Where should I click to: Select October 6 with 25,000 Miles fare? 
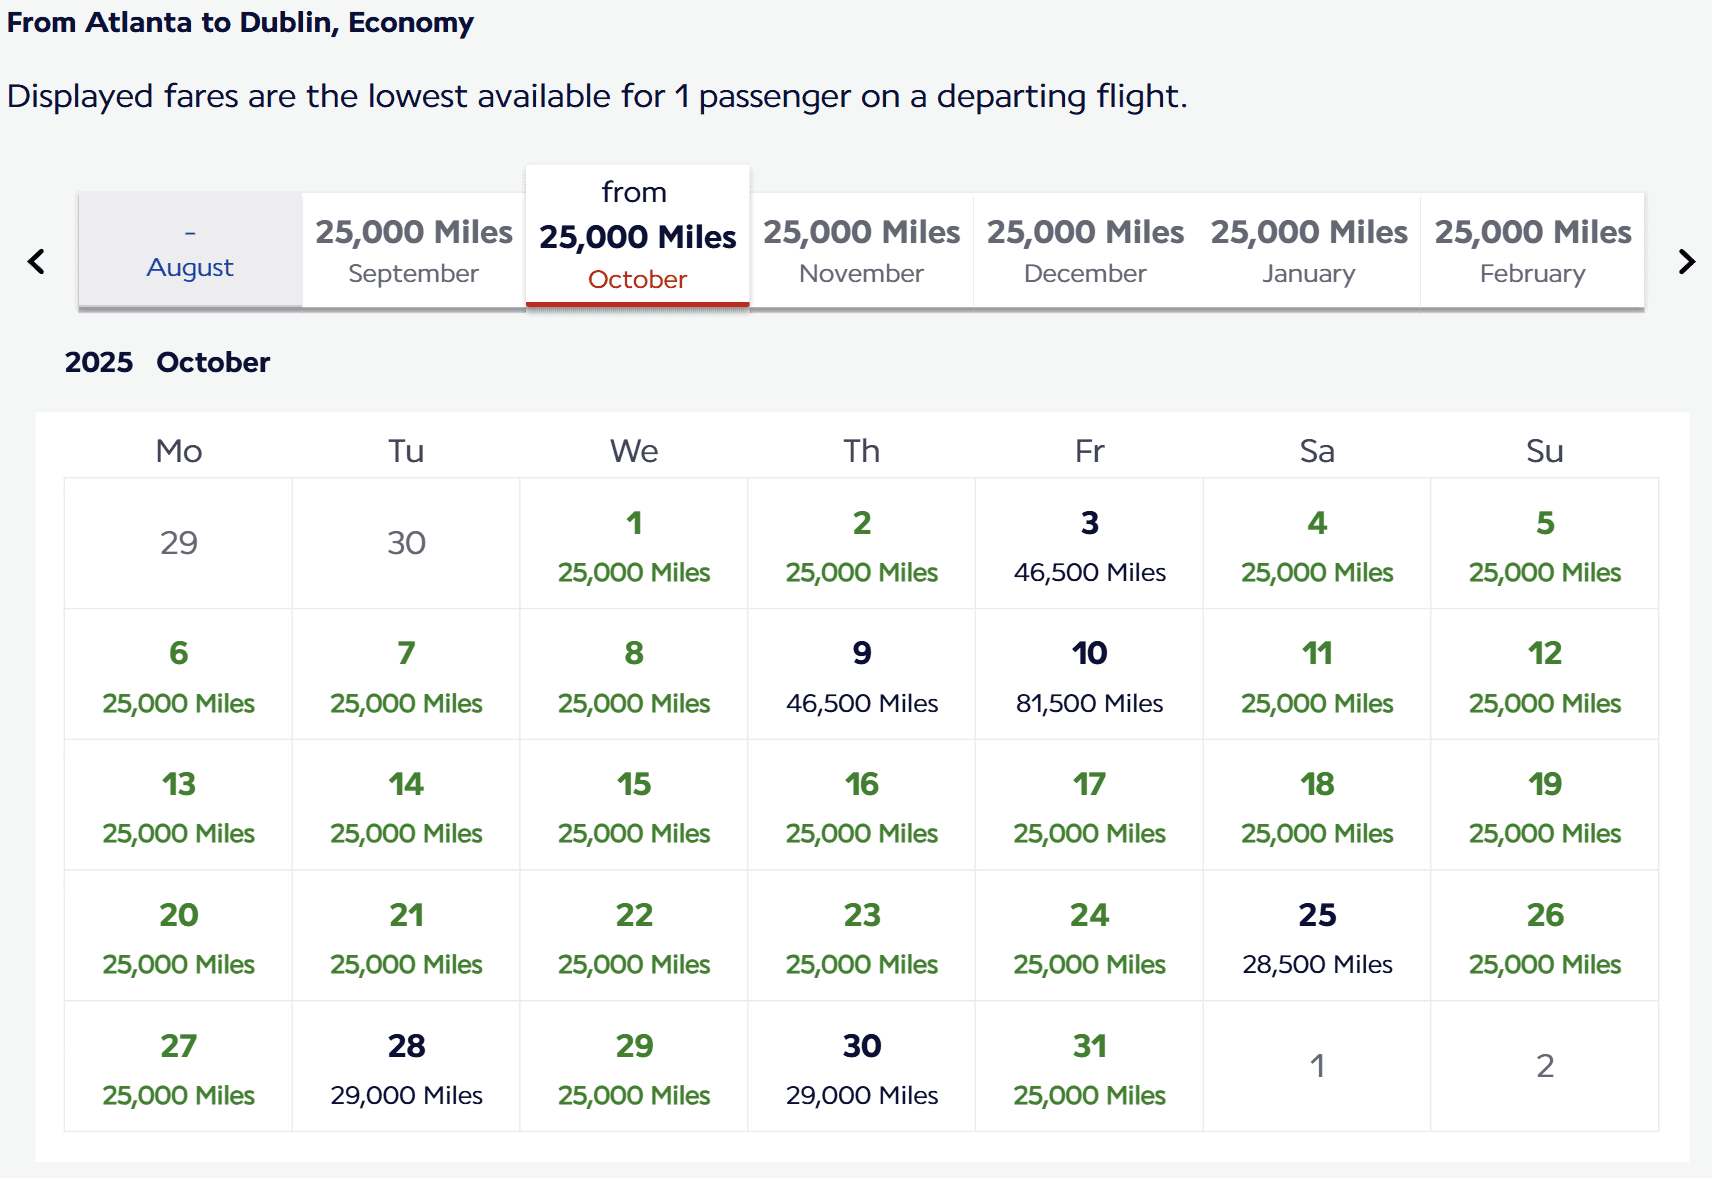[178, 675]
